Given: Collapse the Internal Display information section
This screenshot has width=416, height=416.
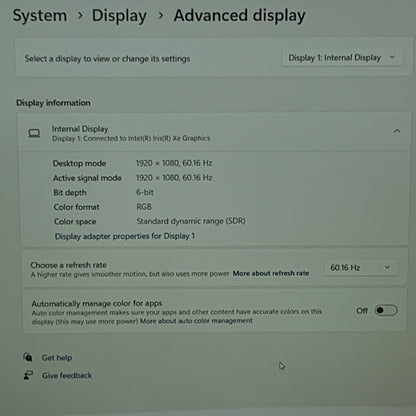Looking at the screenshot, I should pos(397,131).
